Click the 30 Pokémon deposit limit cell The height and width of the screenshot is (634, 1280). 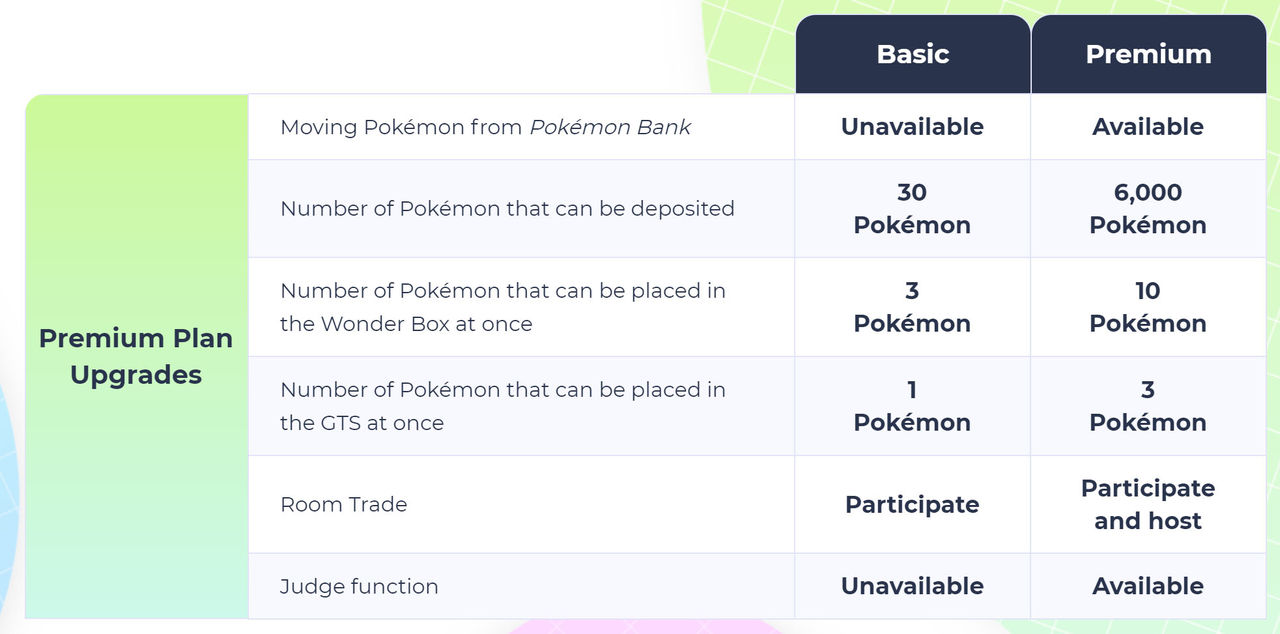tap(912, 208)
